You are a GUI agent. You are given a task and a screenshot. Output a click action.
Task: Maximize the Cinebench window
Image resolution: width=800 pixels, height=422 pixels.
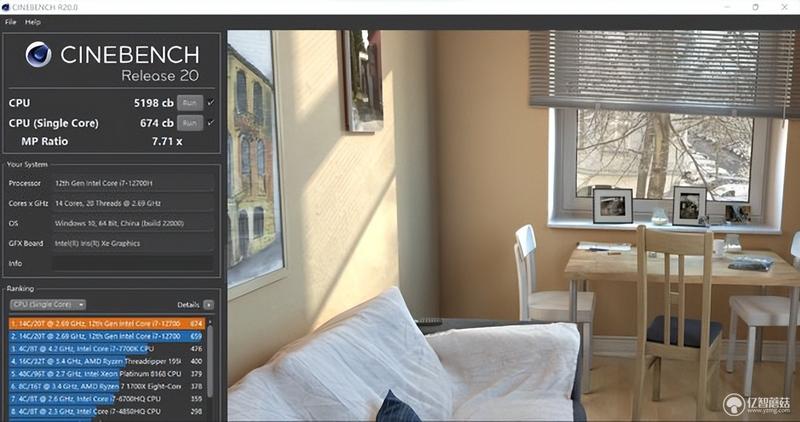(x=756, y=7)
